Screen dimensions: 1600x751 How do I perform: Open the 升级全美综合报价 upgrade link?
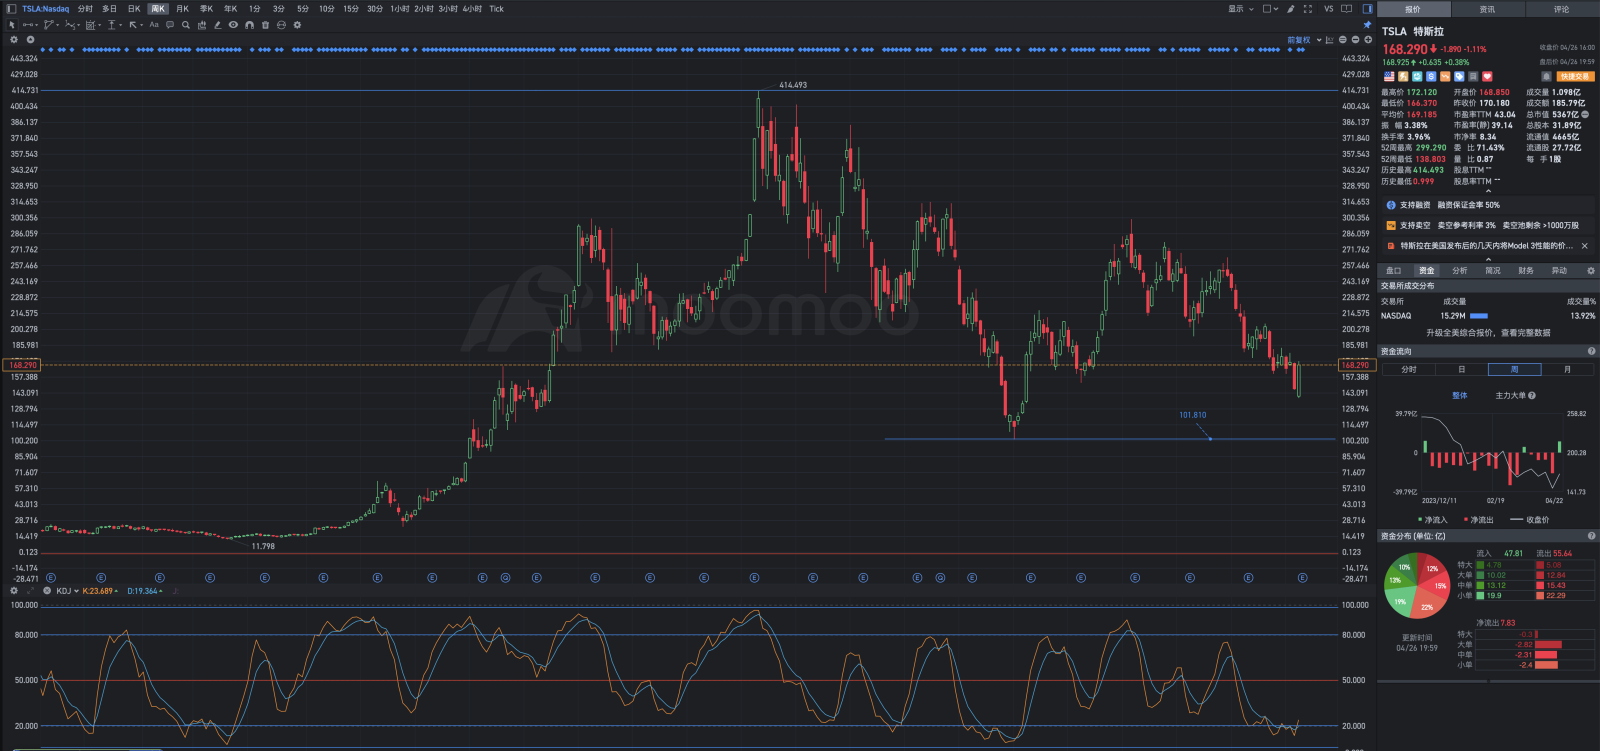tap(1488, 333)
